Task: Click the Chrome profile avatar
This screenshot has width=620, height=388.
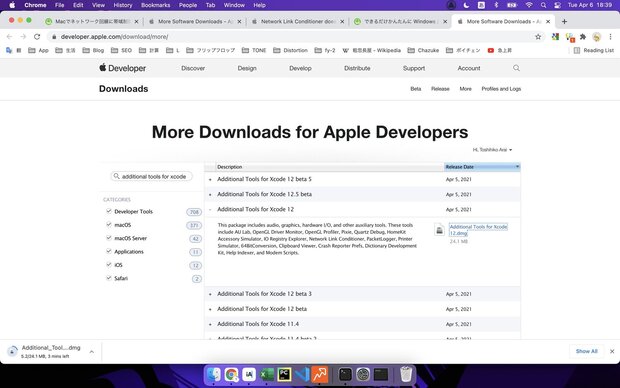Action: [x=596, y=37]
